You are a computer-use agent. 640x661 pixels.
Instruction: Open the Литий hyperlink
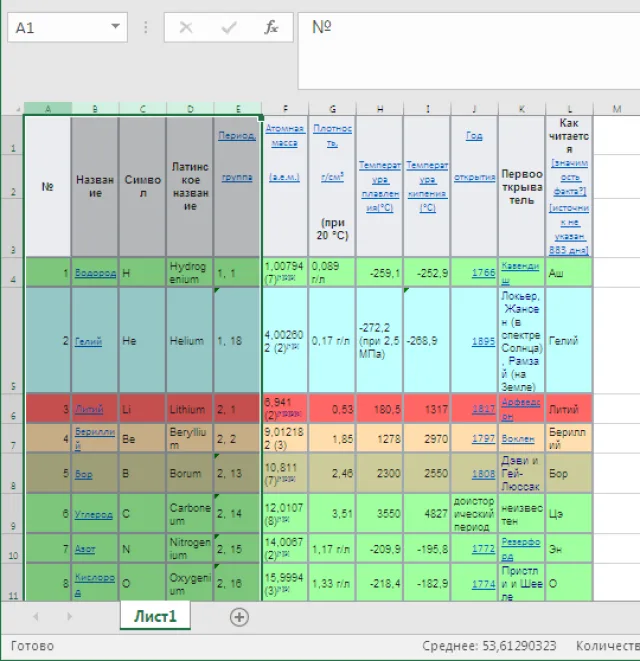pyautogui.click(x=89, y=409)
